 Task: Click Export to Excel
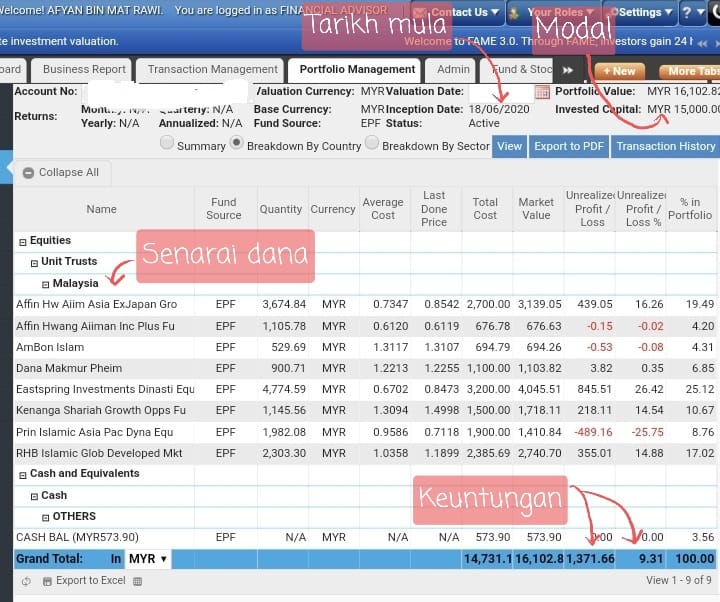tap(84, 581)
